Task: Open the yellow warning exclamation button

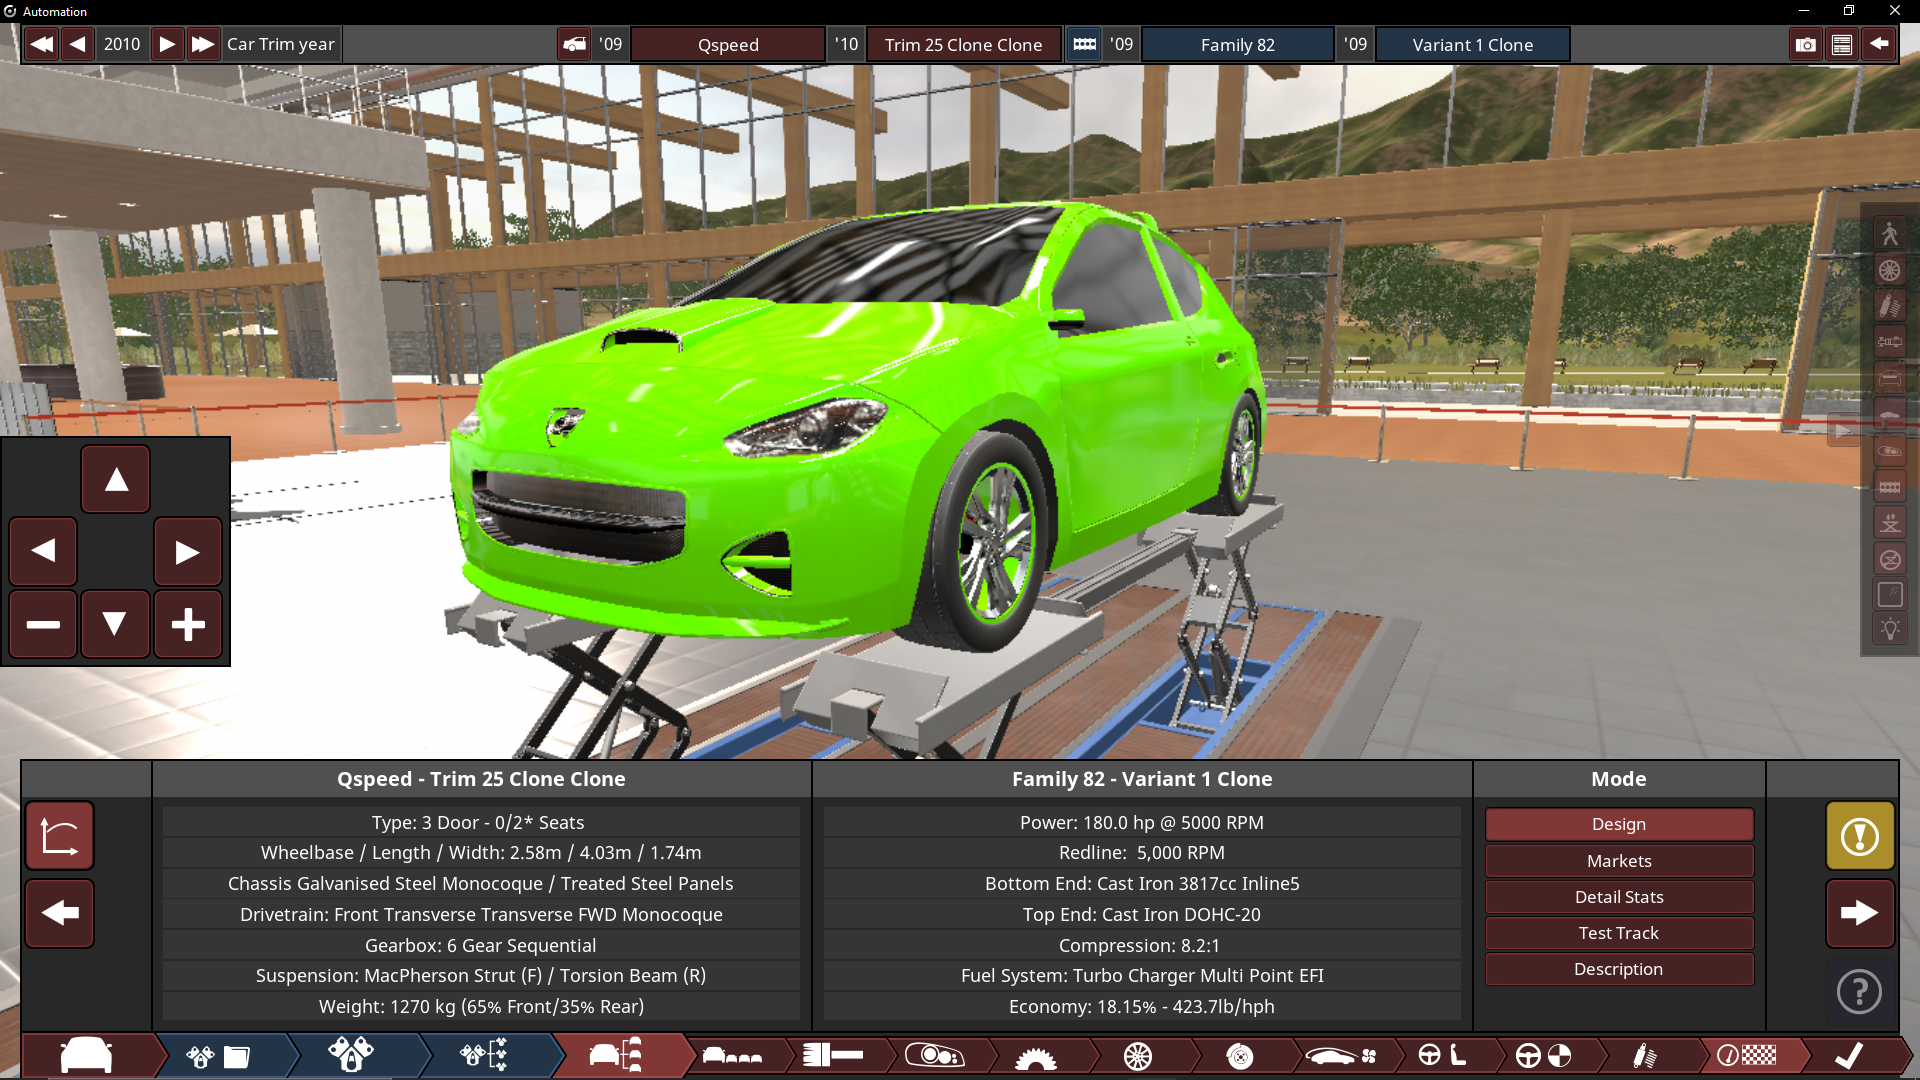Action: (1860, 836)
